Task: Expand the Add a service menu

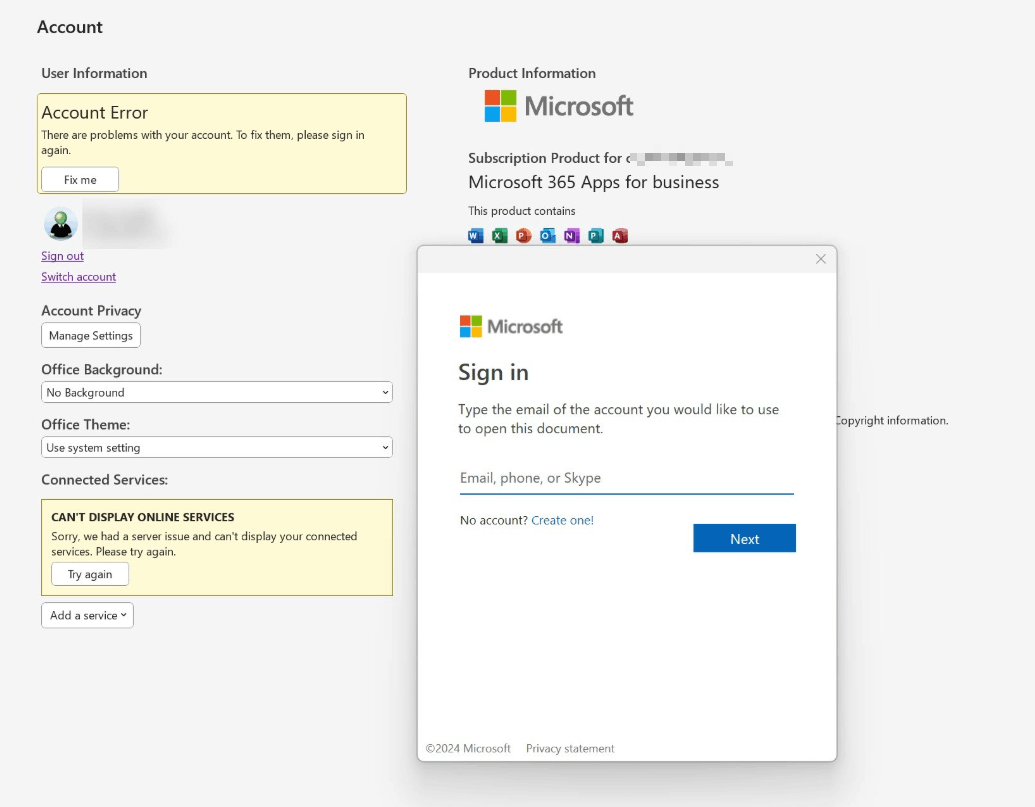Action: point(88,615)
